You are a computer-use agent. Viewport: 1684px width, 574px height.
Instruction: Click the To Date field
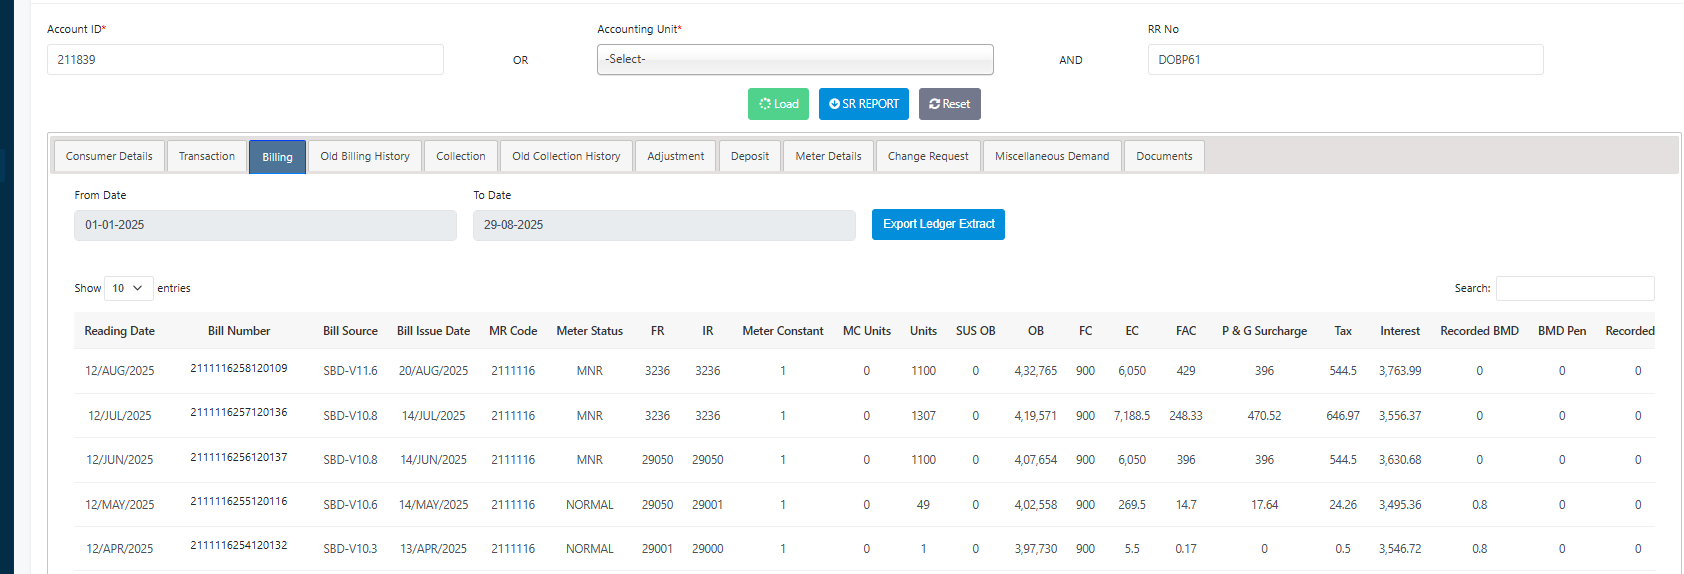tap(664, 225)
